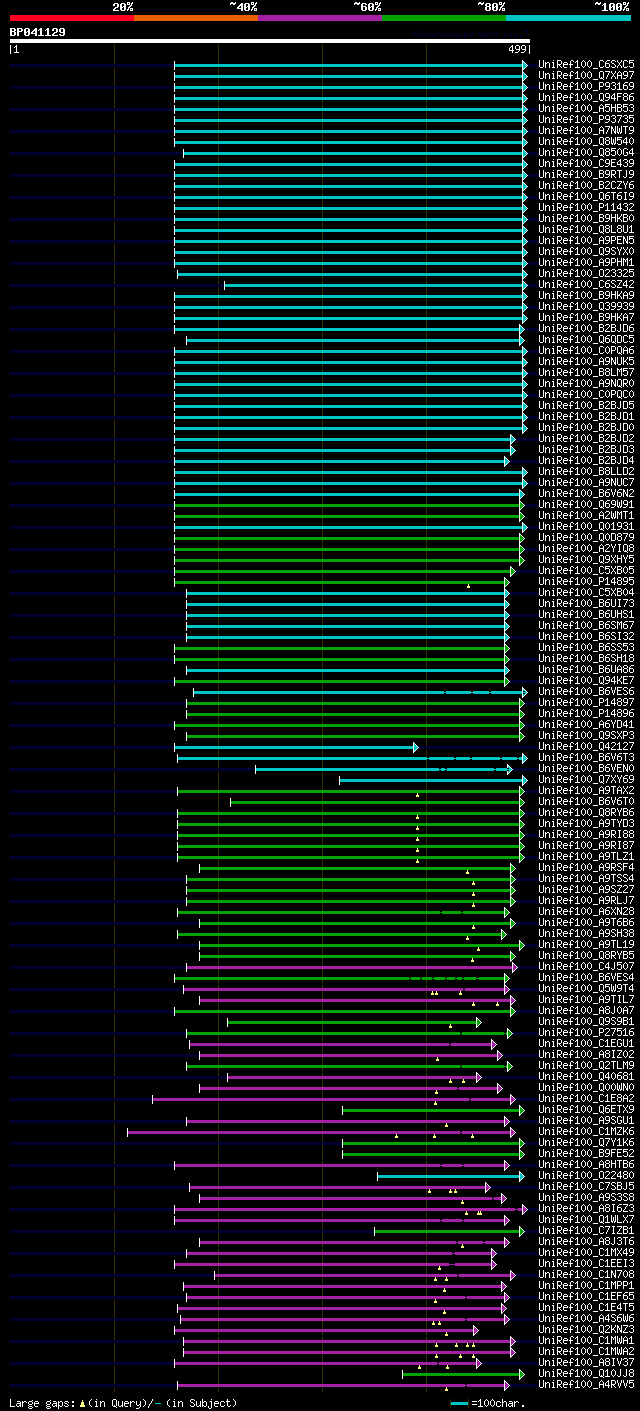Click the red 20% identity legend segment

pos(72,18)
